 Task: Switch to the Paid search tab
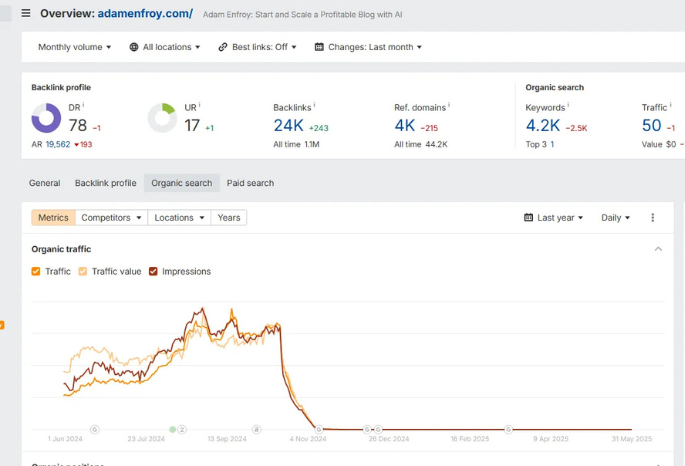coord(250,183)
